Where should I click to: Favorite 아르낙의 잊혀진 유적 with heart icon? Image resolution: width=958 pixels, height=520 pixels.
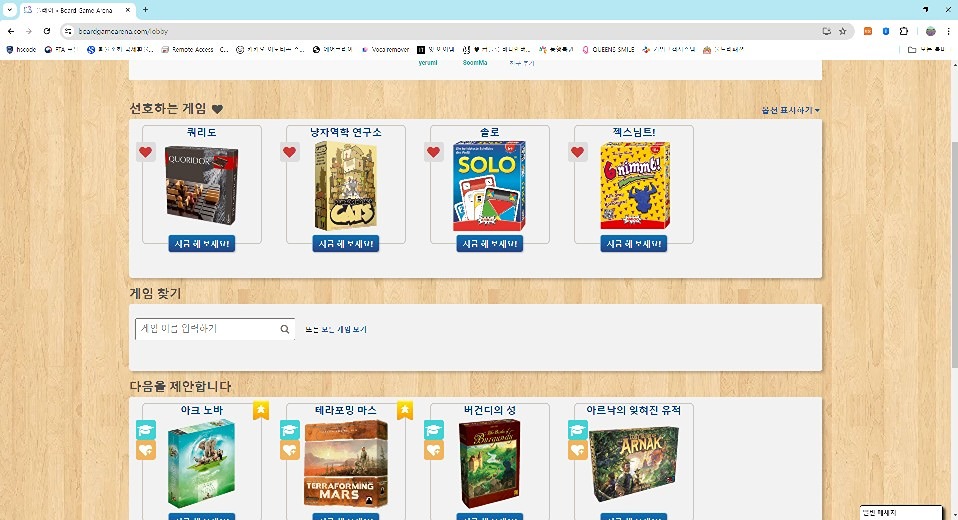point(578,450)
